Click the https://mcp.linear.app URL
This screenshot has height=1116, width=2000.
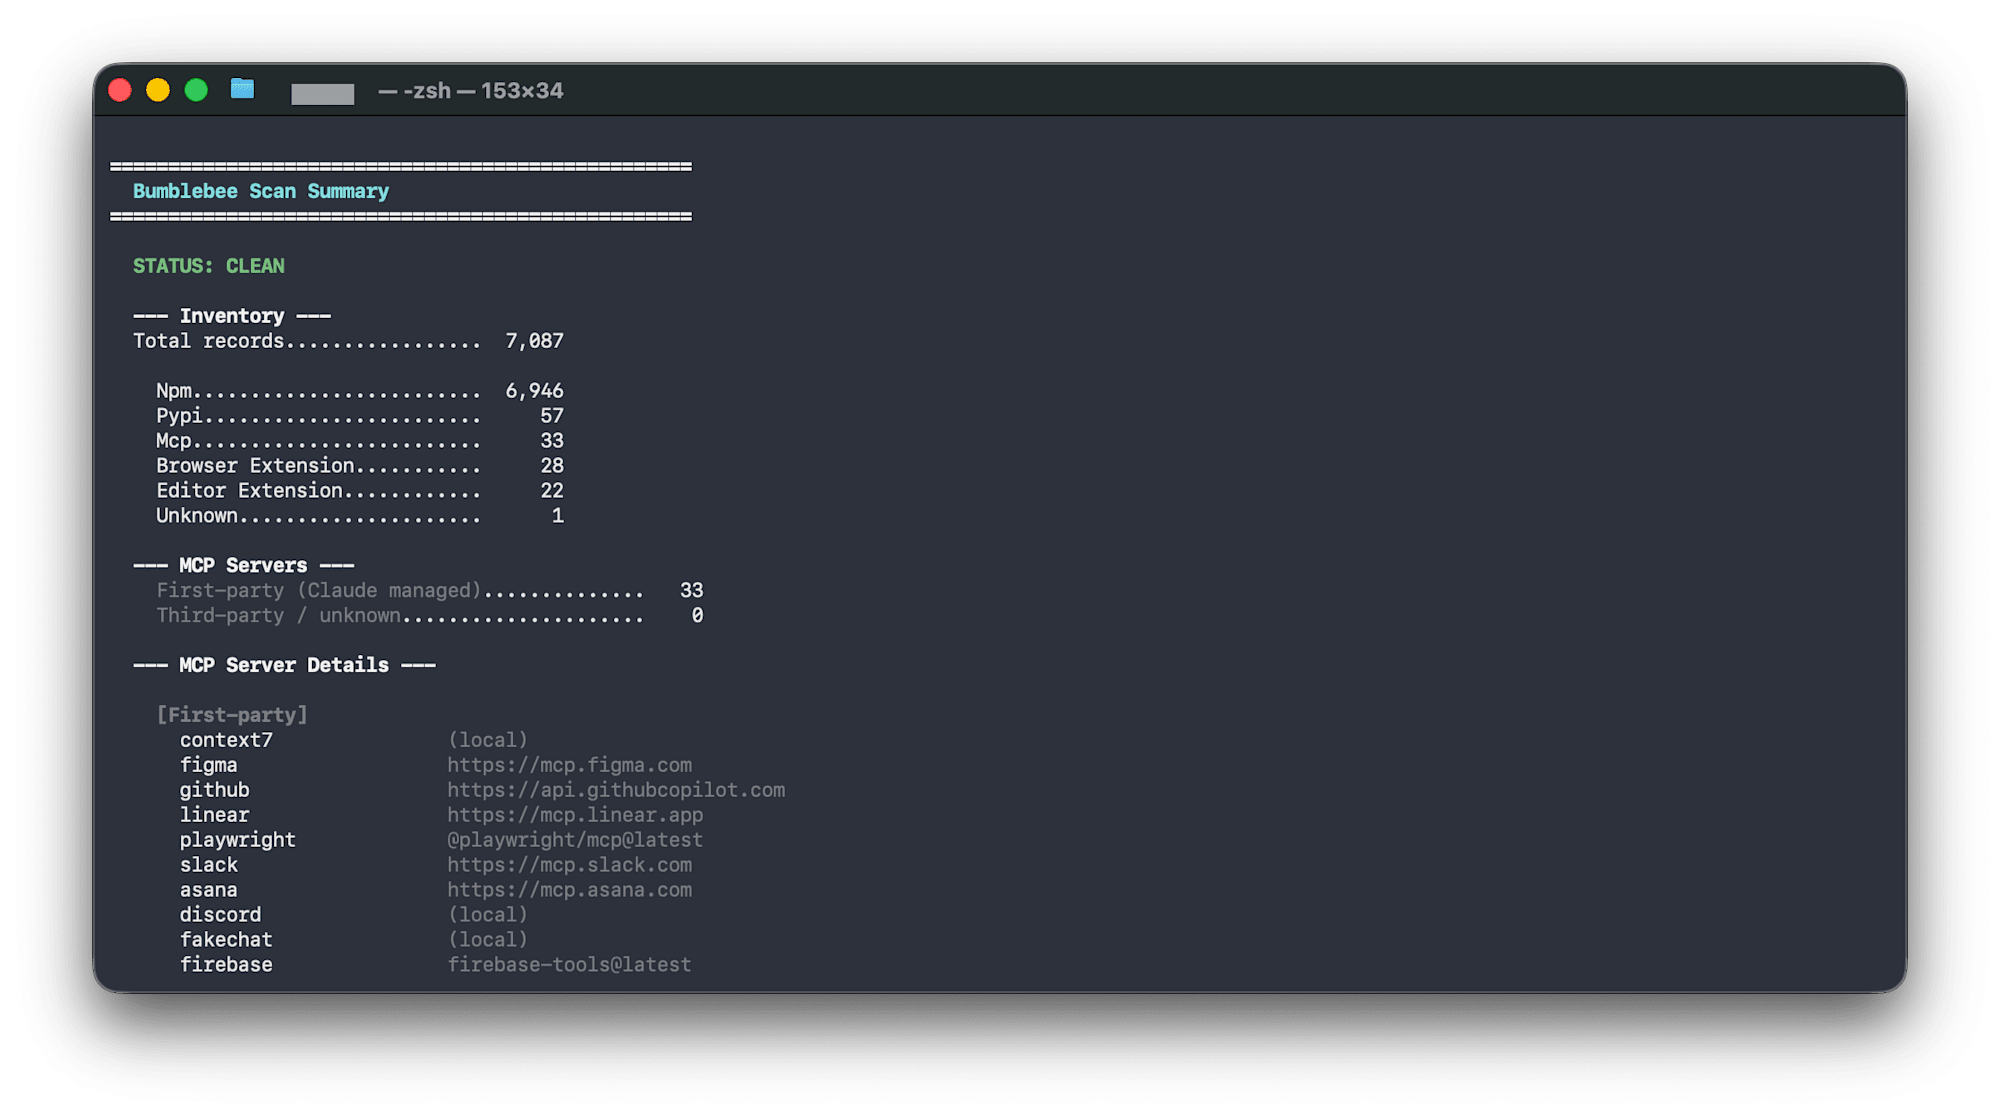(x=575, y=816)
